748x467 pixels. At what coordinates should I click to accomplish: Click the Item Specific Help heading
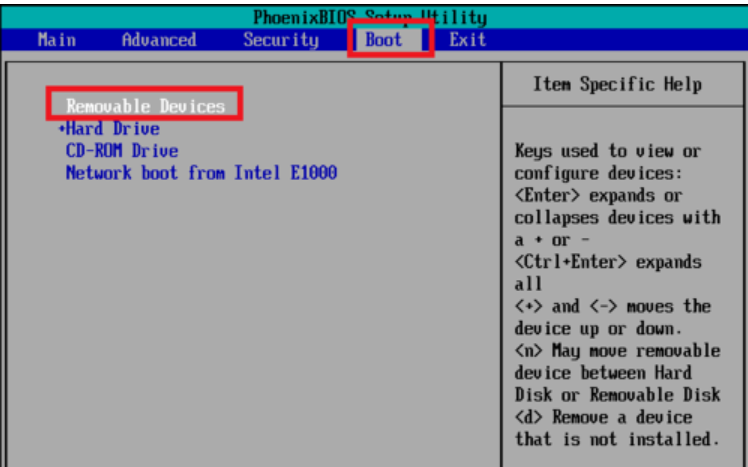point(617,85)
